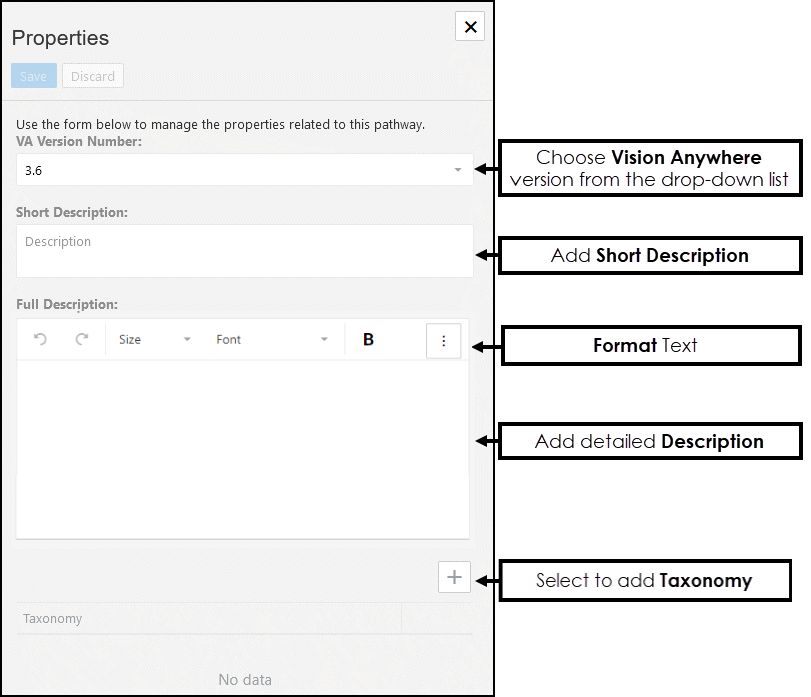Click the 'Add Short Description' callout box

tap(649, 256)
